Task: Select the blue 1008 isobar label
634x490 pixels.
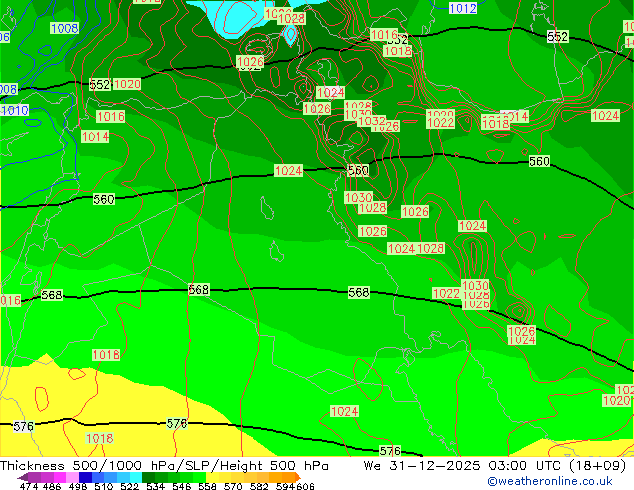Action: click(x=64, y=28)
